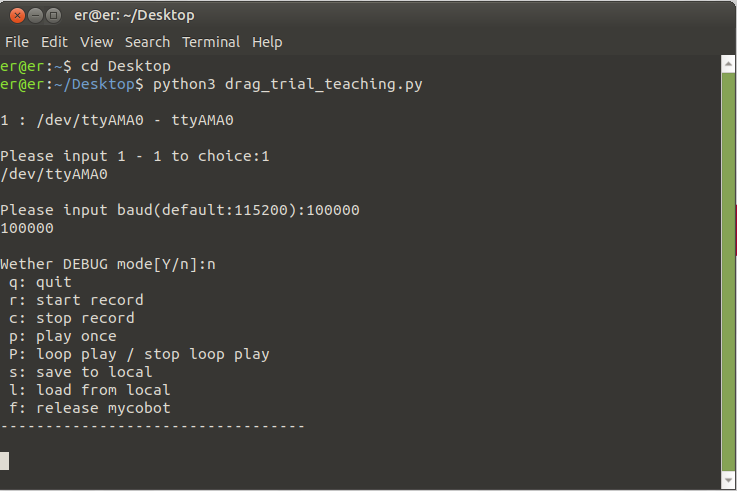Click the scrollbar down arrow
The width and height of the screenshot is (737, 491).
point(729,482)
